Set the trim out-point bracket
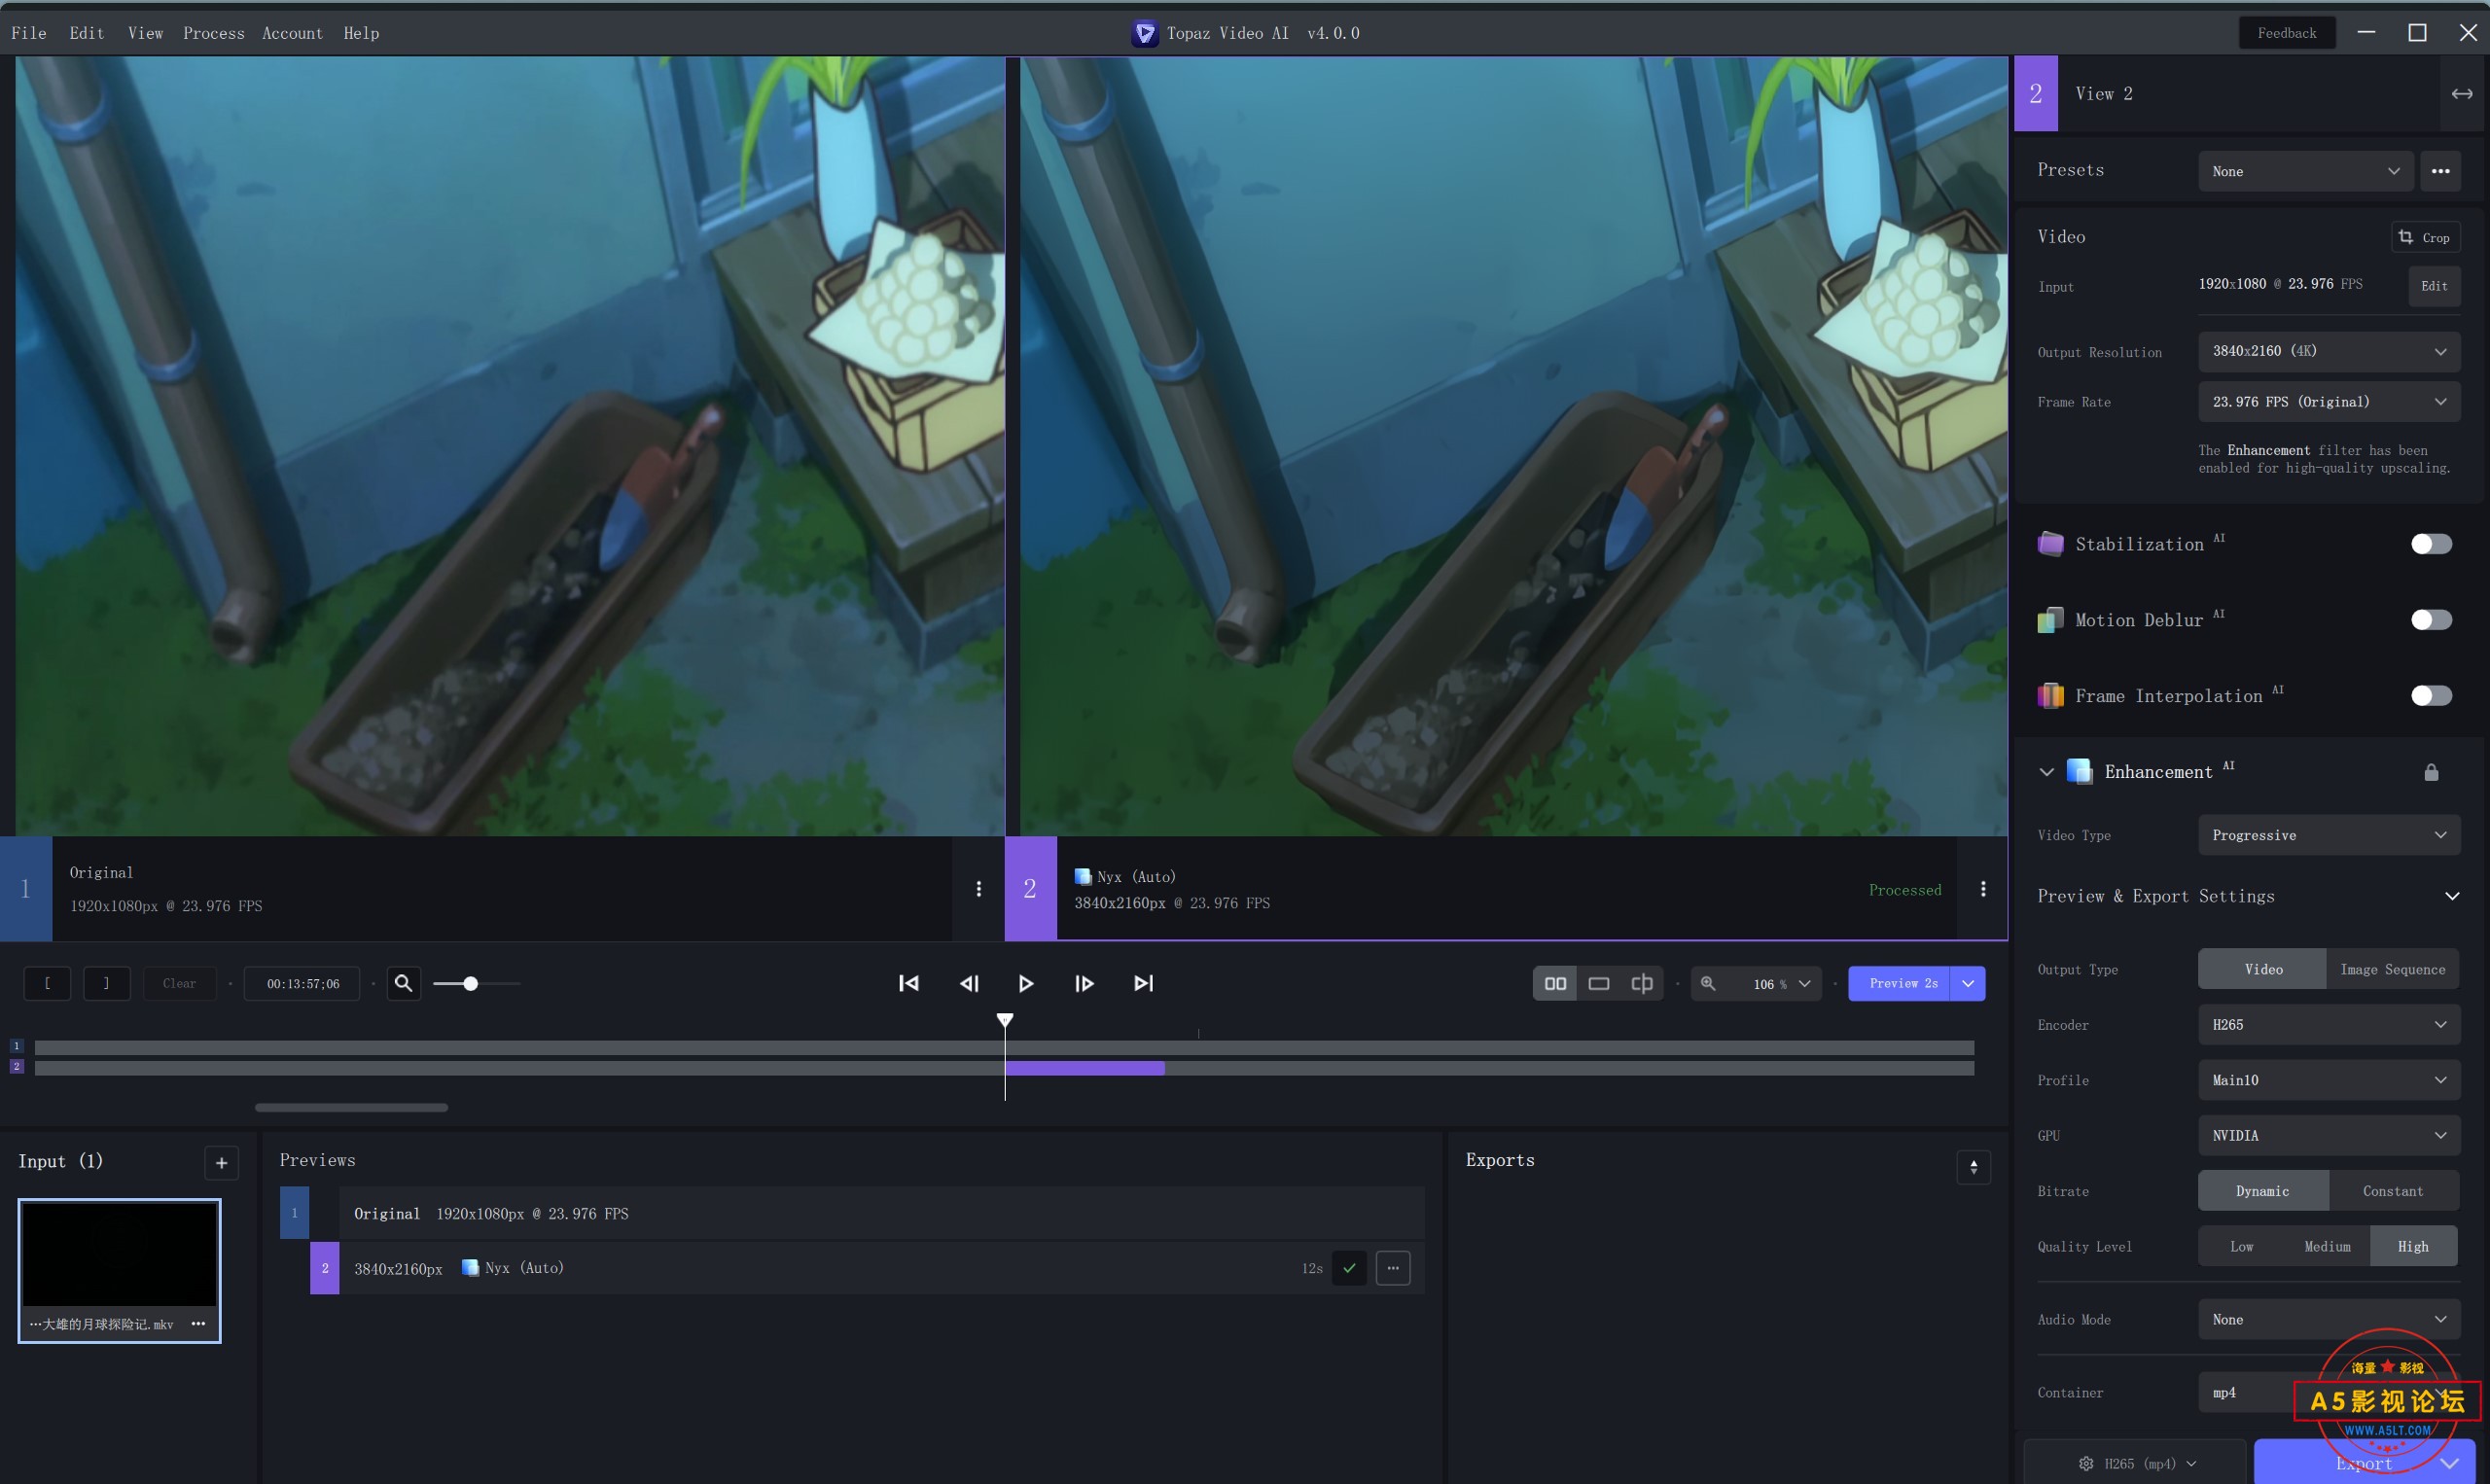Screen dimensions: 2490x1484 pos(106,983)
